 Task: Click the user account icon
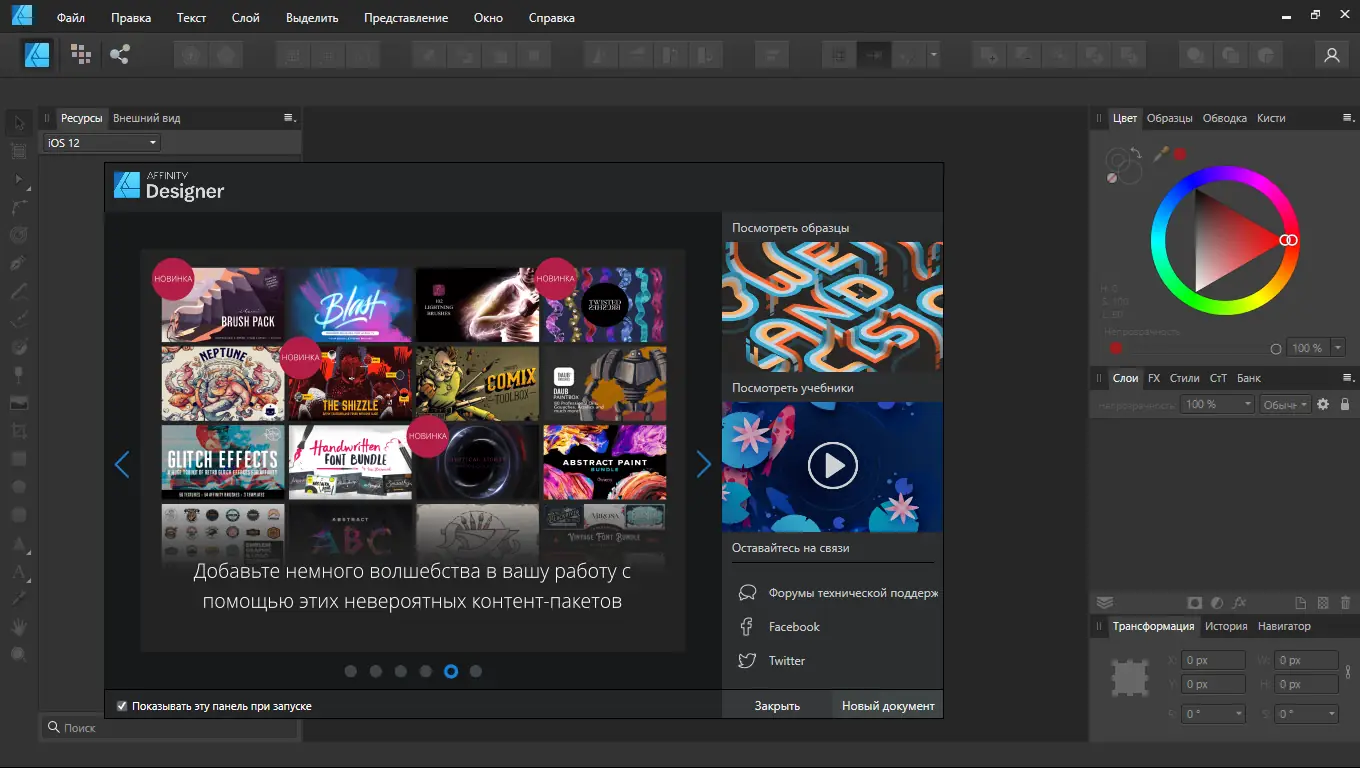pos(1331,55)
